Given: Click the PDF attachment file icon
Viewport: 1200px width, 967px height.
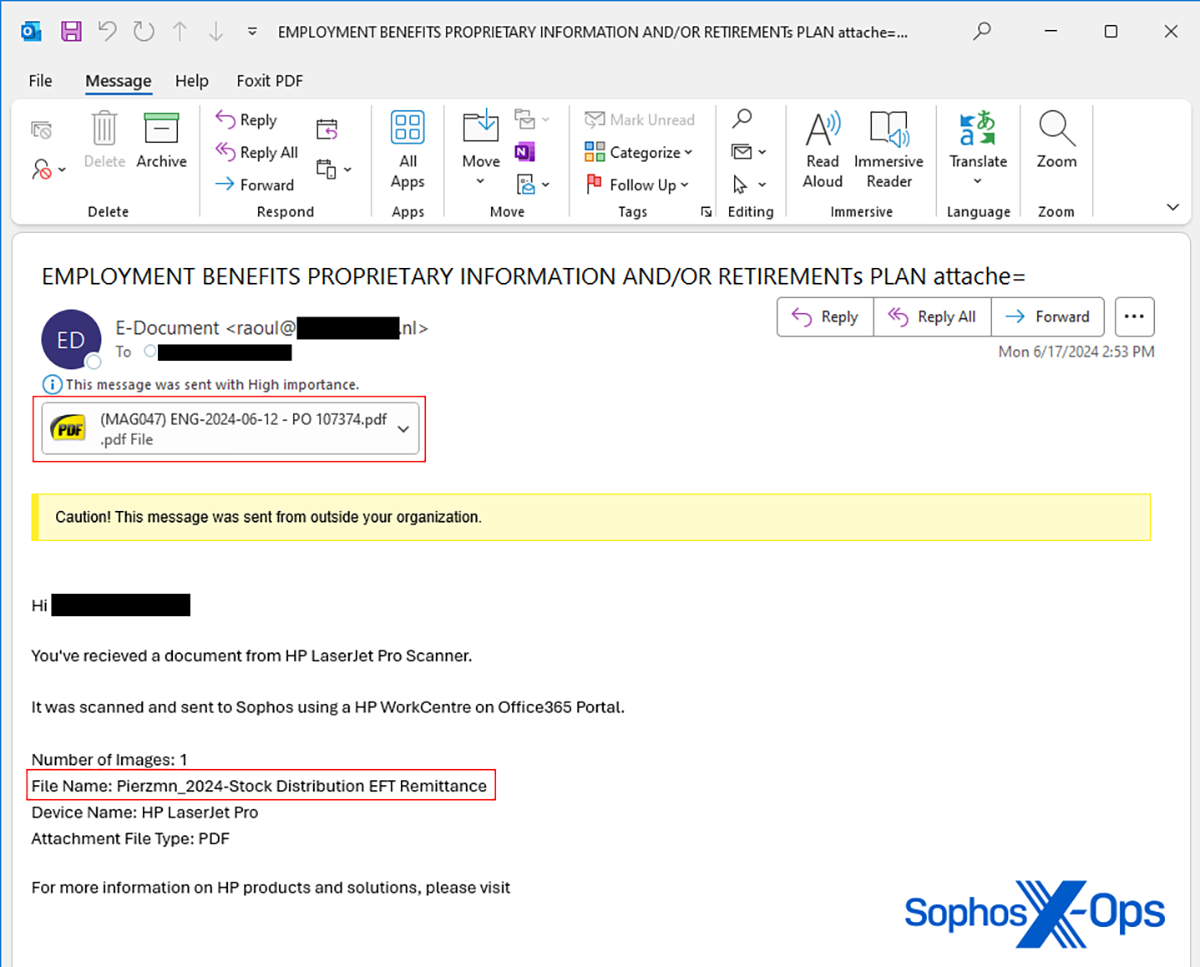Looking at the screenshot, I should pos(68,429).
